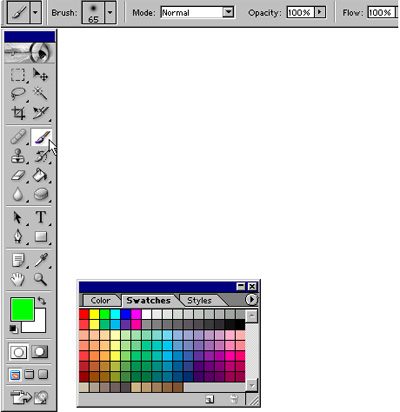
Task: Click the Adobe Online eye graphic
Action: coord(29,53)
